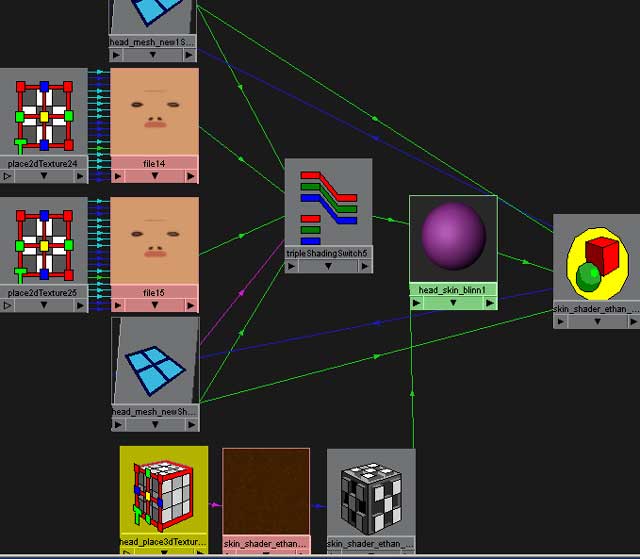Open input connections arrow on place2dTexture25
The height and width of the screenshot is (559, 640).
pyautogui.click(x=7, y=305)
